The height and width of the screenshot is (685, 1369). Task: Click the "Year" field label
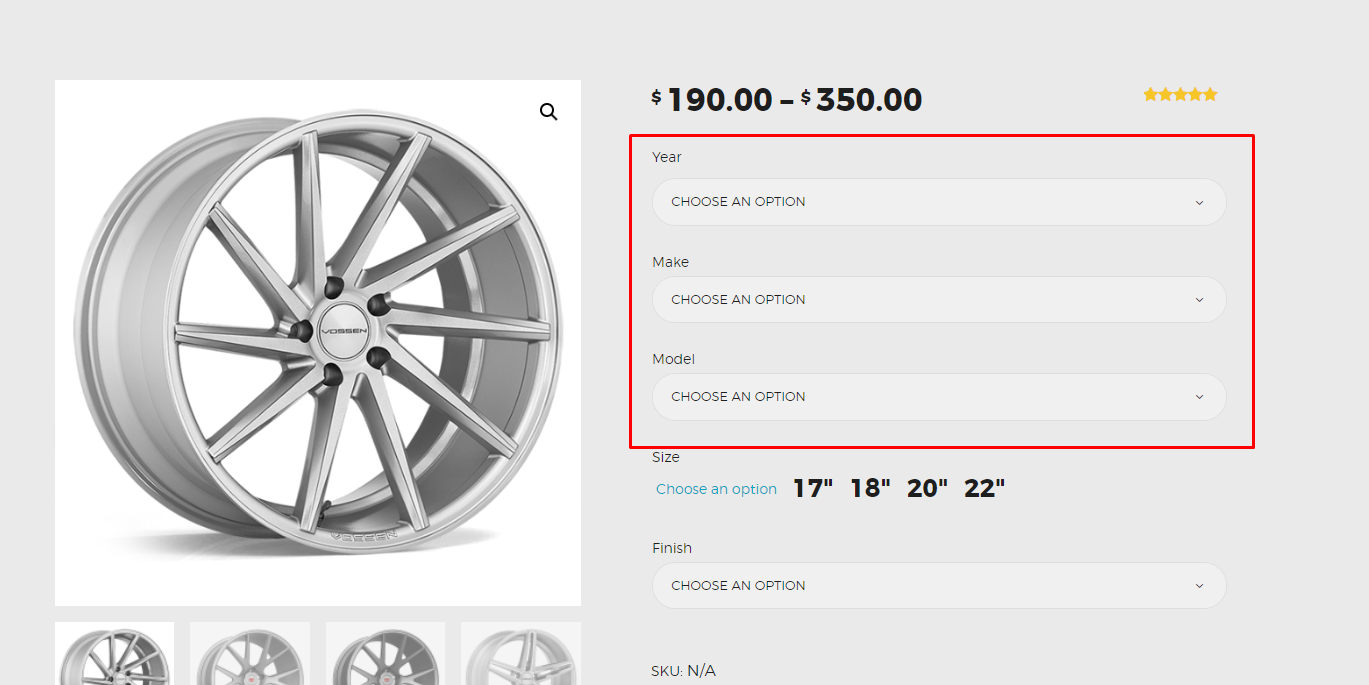[667, 157]
